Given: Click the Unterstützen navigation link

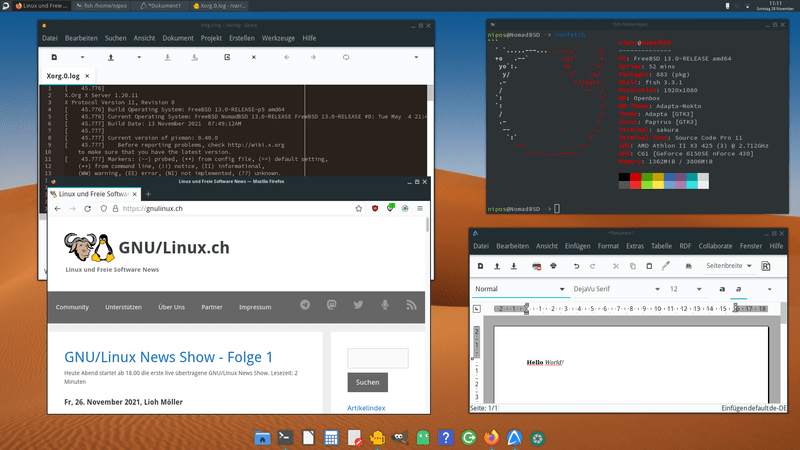Looking at the screenshot, I should click(x=123, y=307).
